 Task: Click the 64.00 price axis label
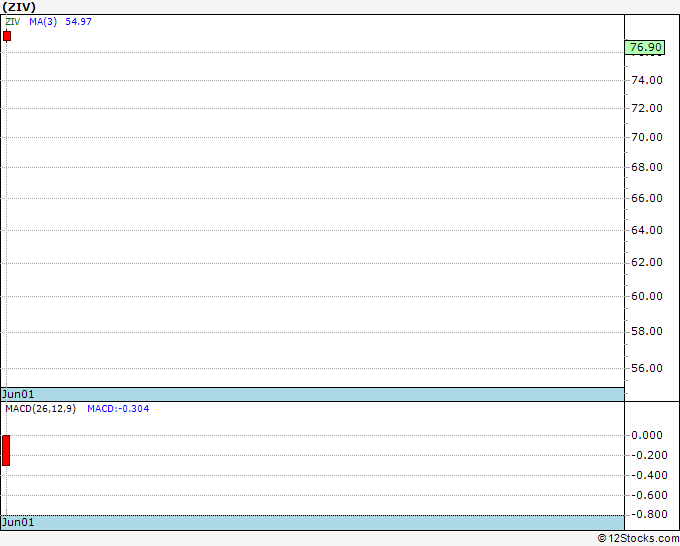pyautogui.click(x=647, y=230)
